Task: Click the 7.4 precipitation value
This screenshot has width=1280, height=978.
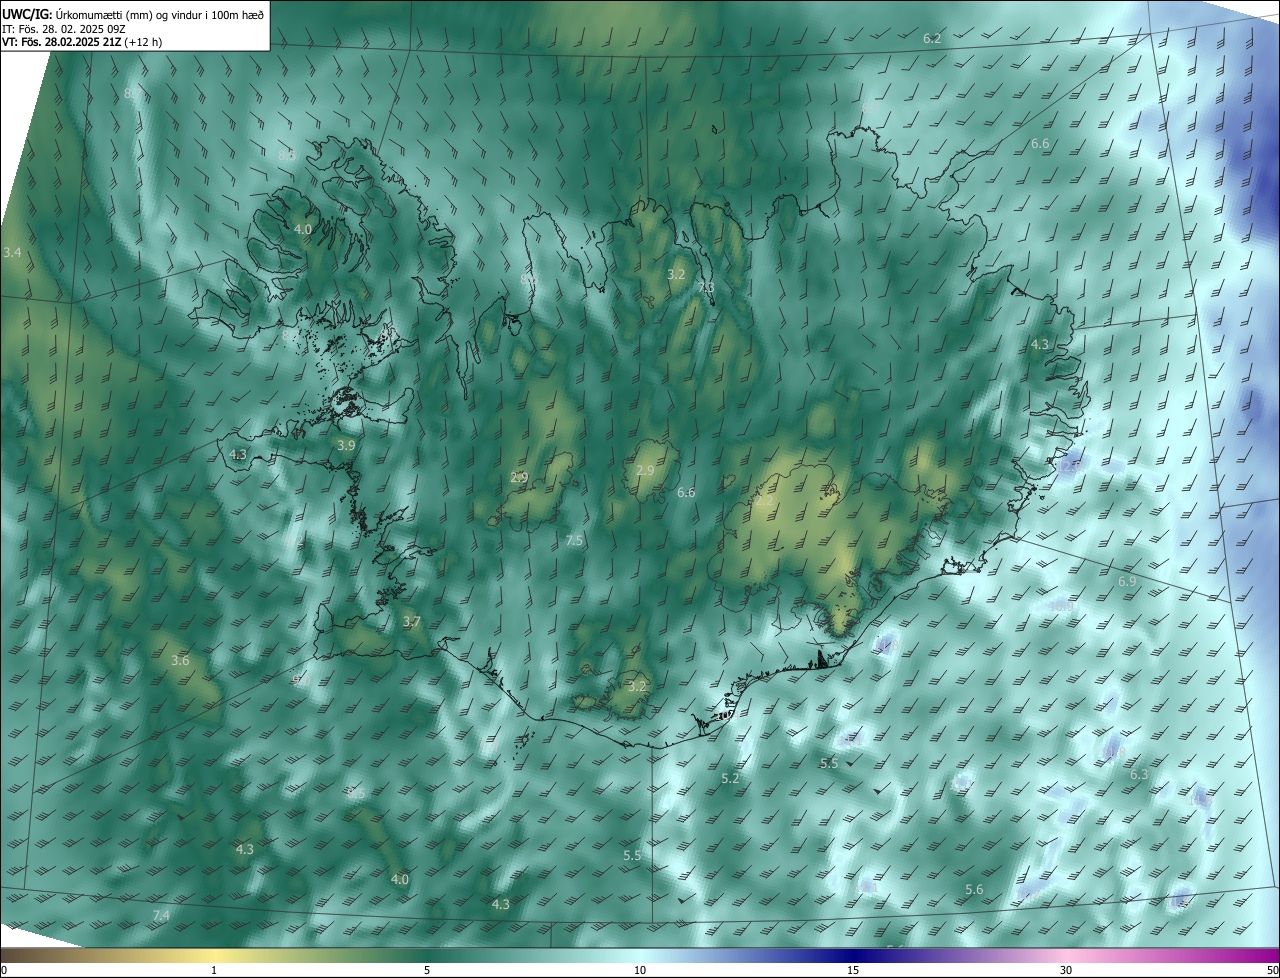Action: click(161, 915)
